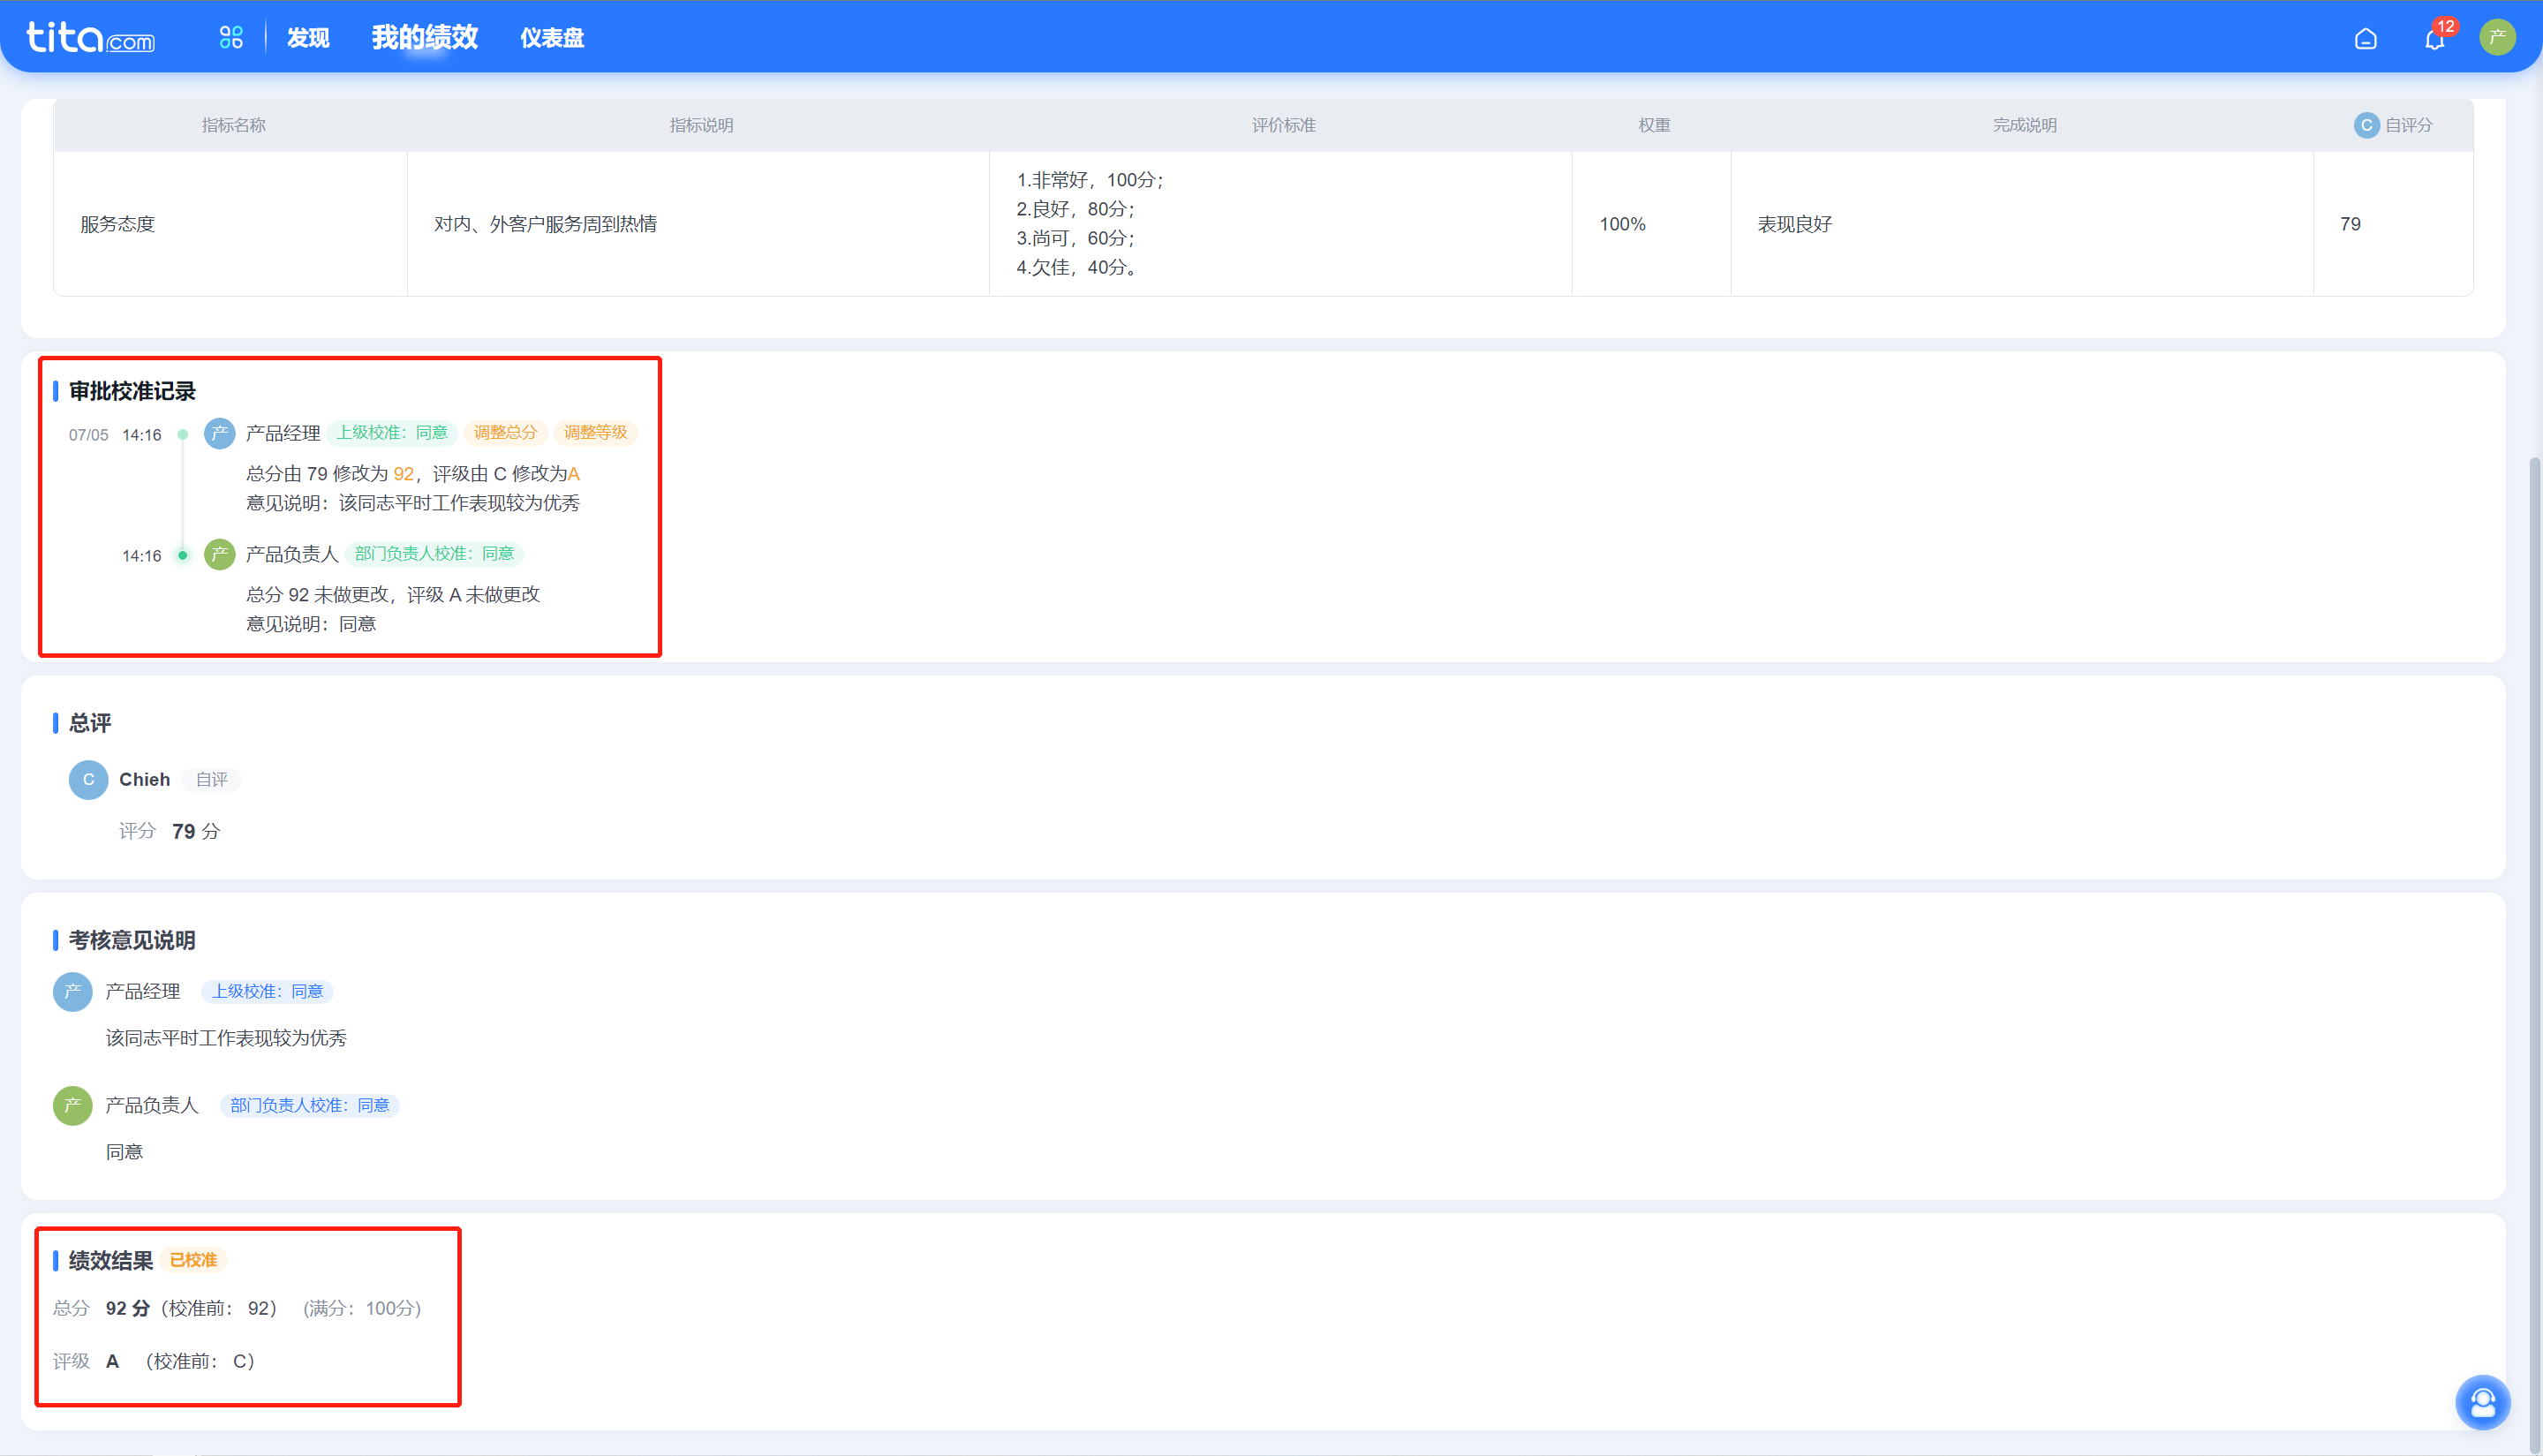The image size is (2543, 1456).
Task: Click the 已校准 status tag
Action: point(193,1260)
